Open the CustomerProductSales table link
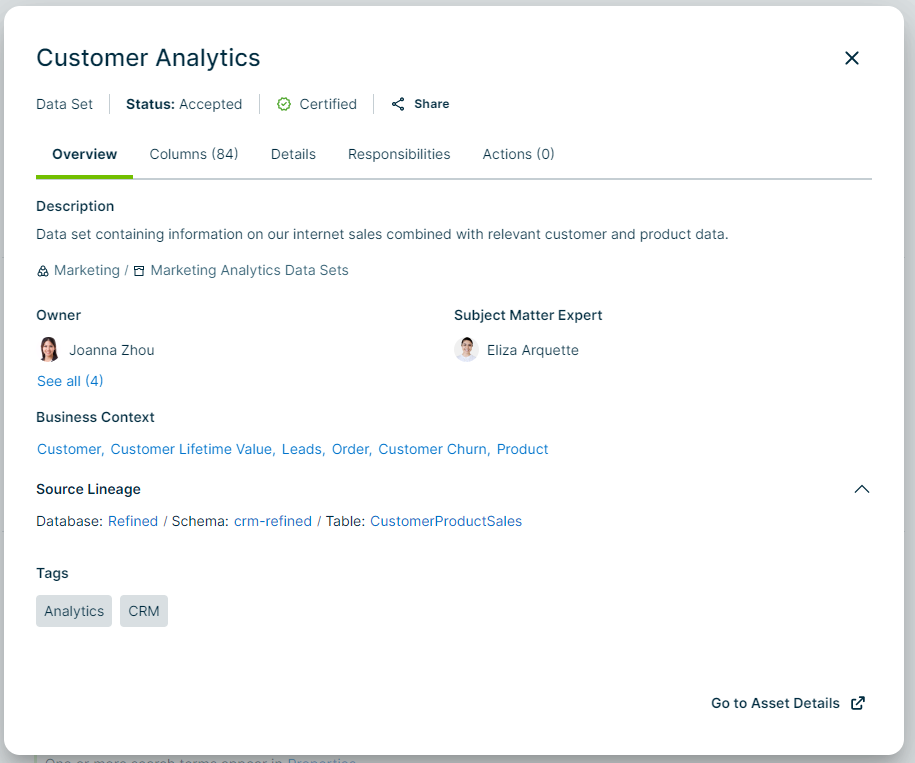Image resolution: width=915 pixels, height=763 pixels. [446, 521]
